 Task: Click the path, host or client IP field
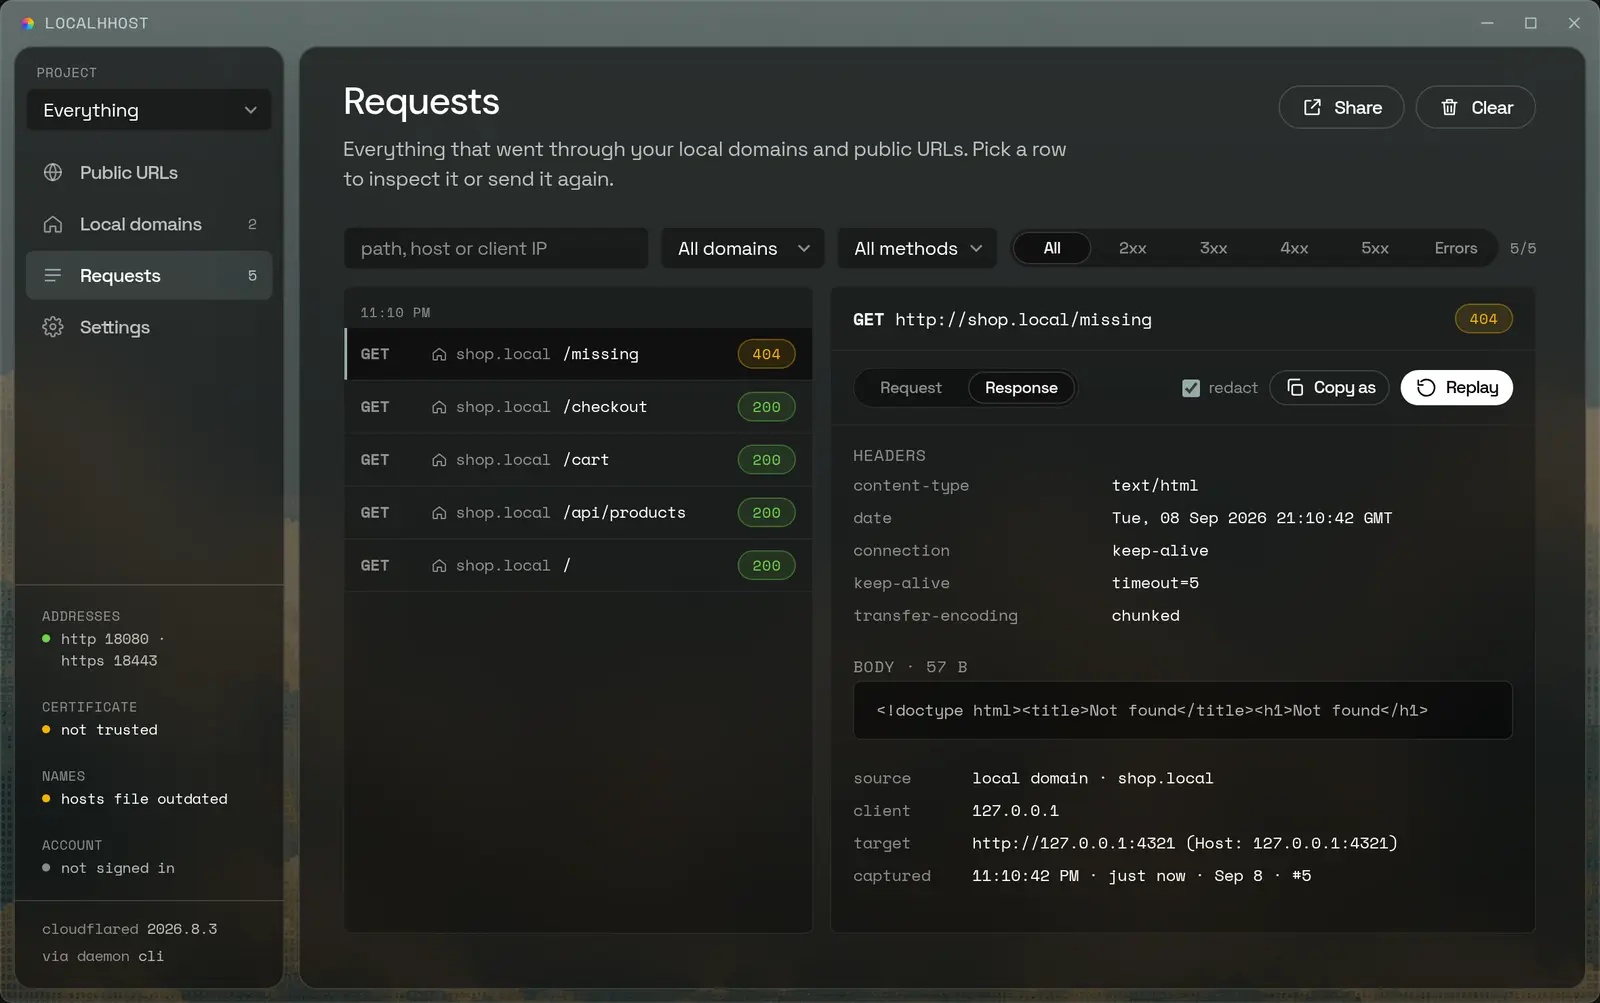(496, 248)
